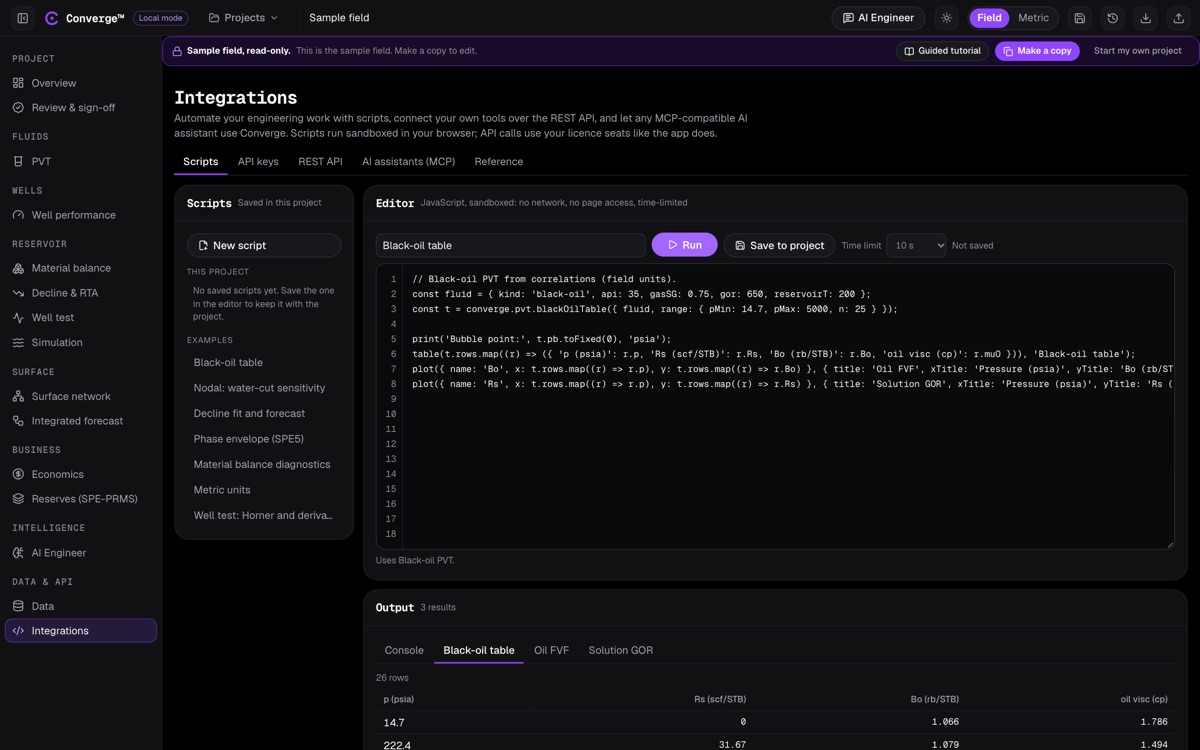1200x750 pixels.
Task: Open the Guided tutorial
Action: click(942, 51)
